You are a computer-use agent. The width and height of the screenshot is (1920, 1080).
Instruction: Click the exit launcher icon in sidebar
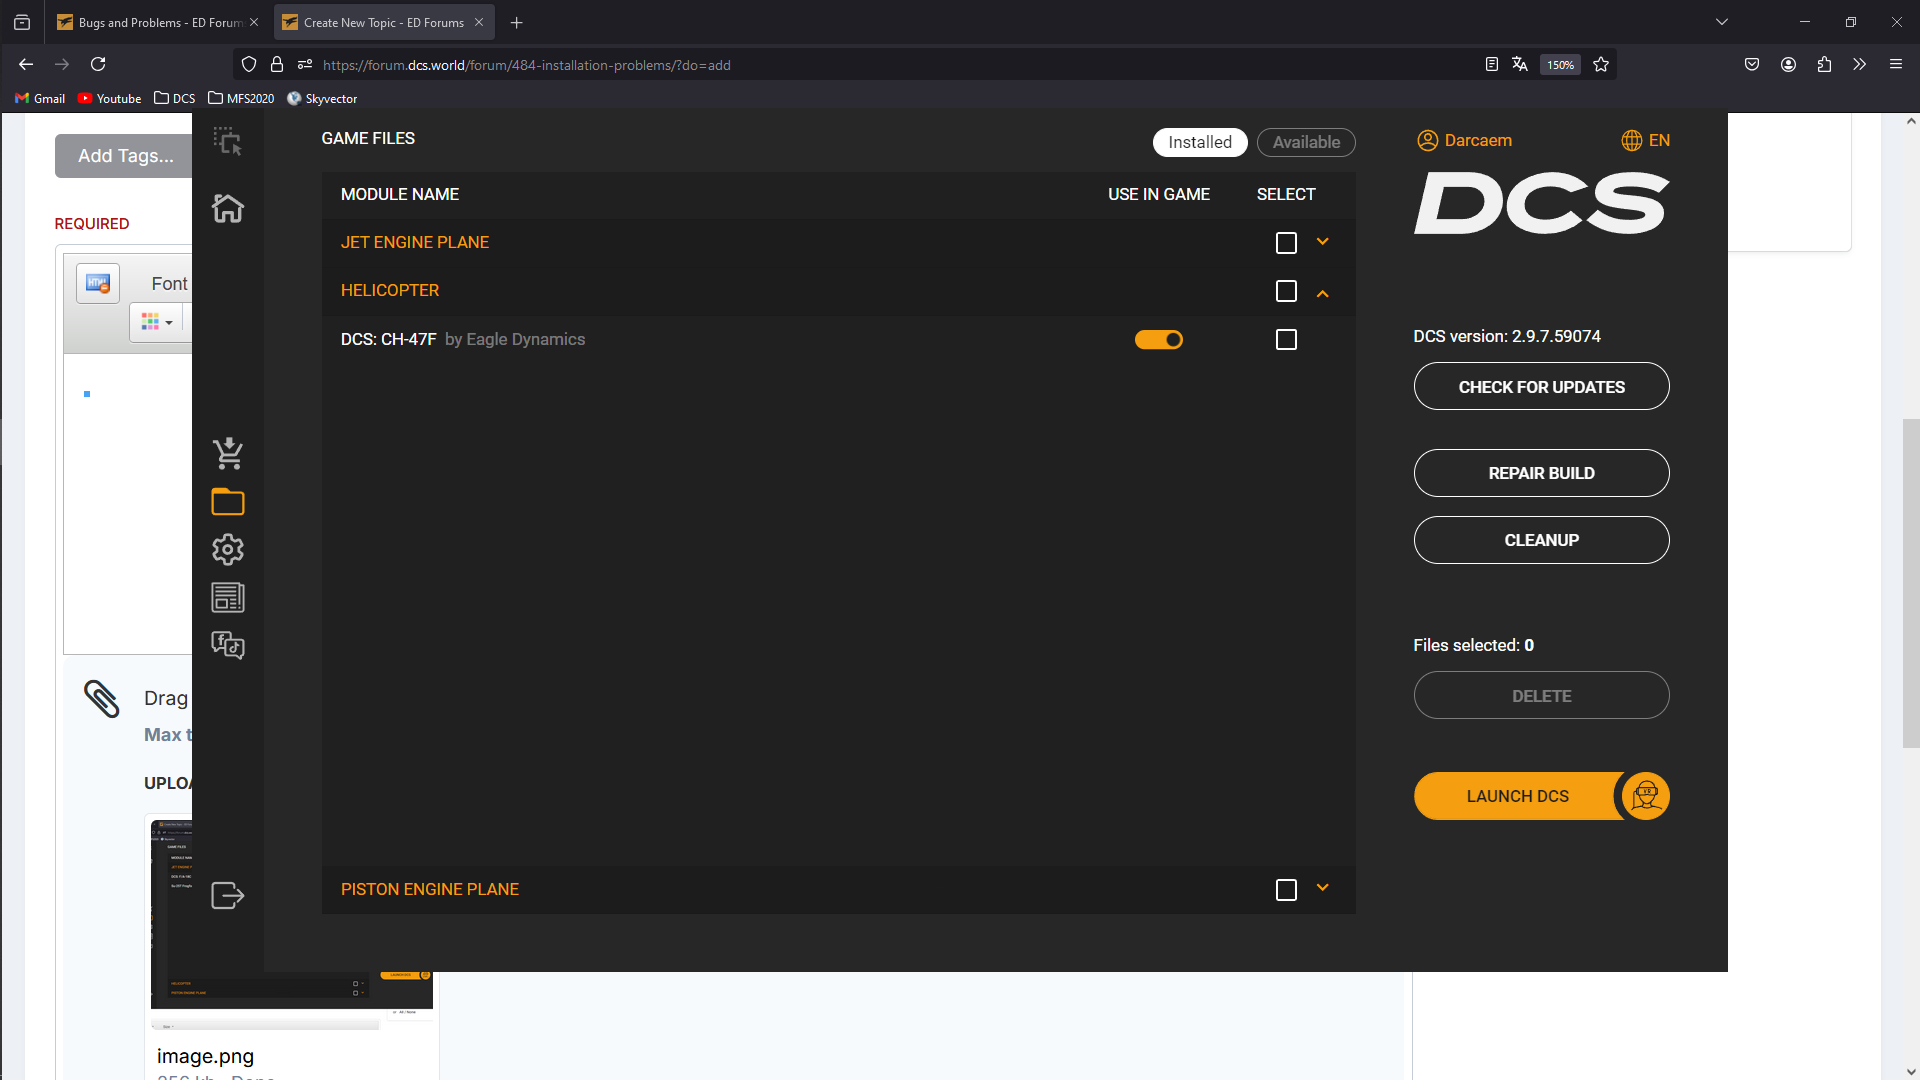228,895
